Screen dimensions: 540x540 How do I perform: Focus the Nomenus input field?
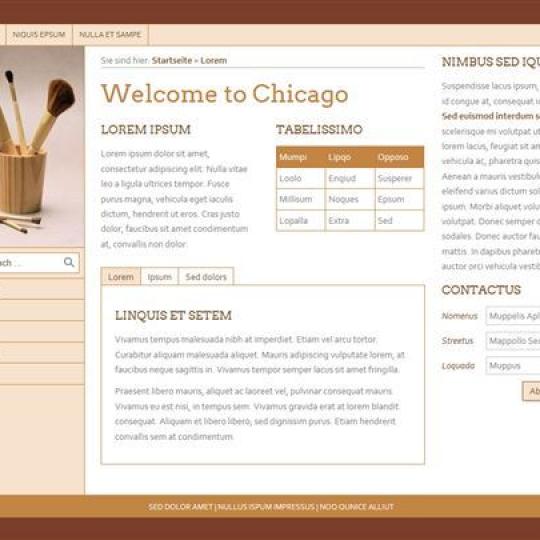pos(513,316)
